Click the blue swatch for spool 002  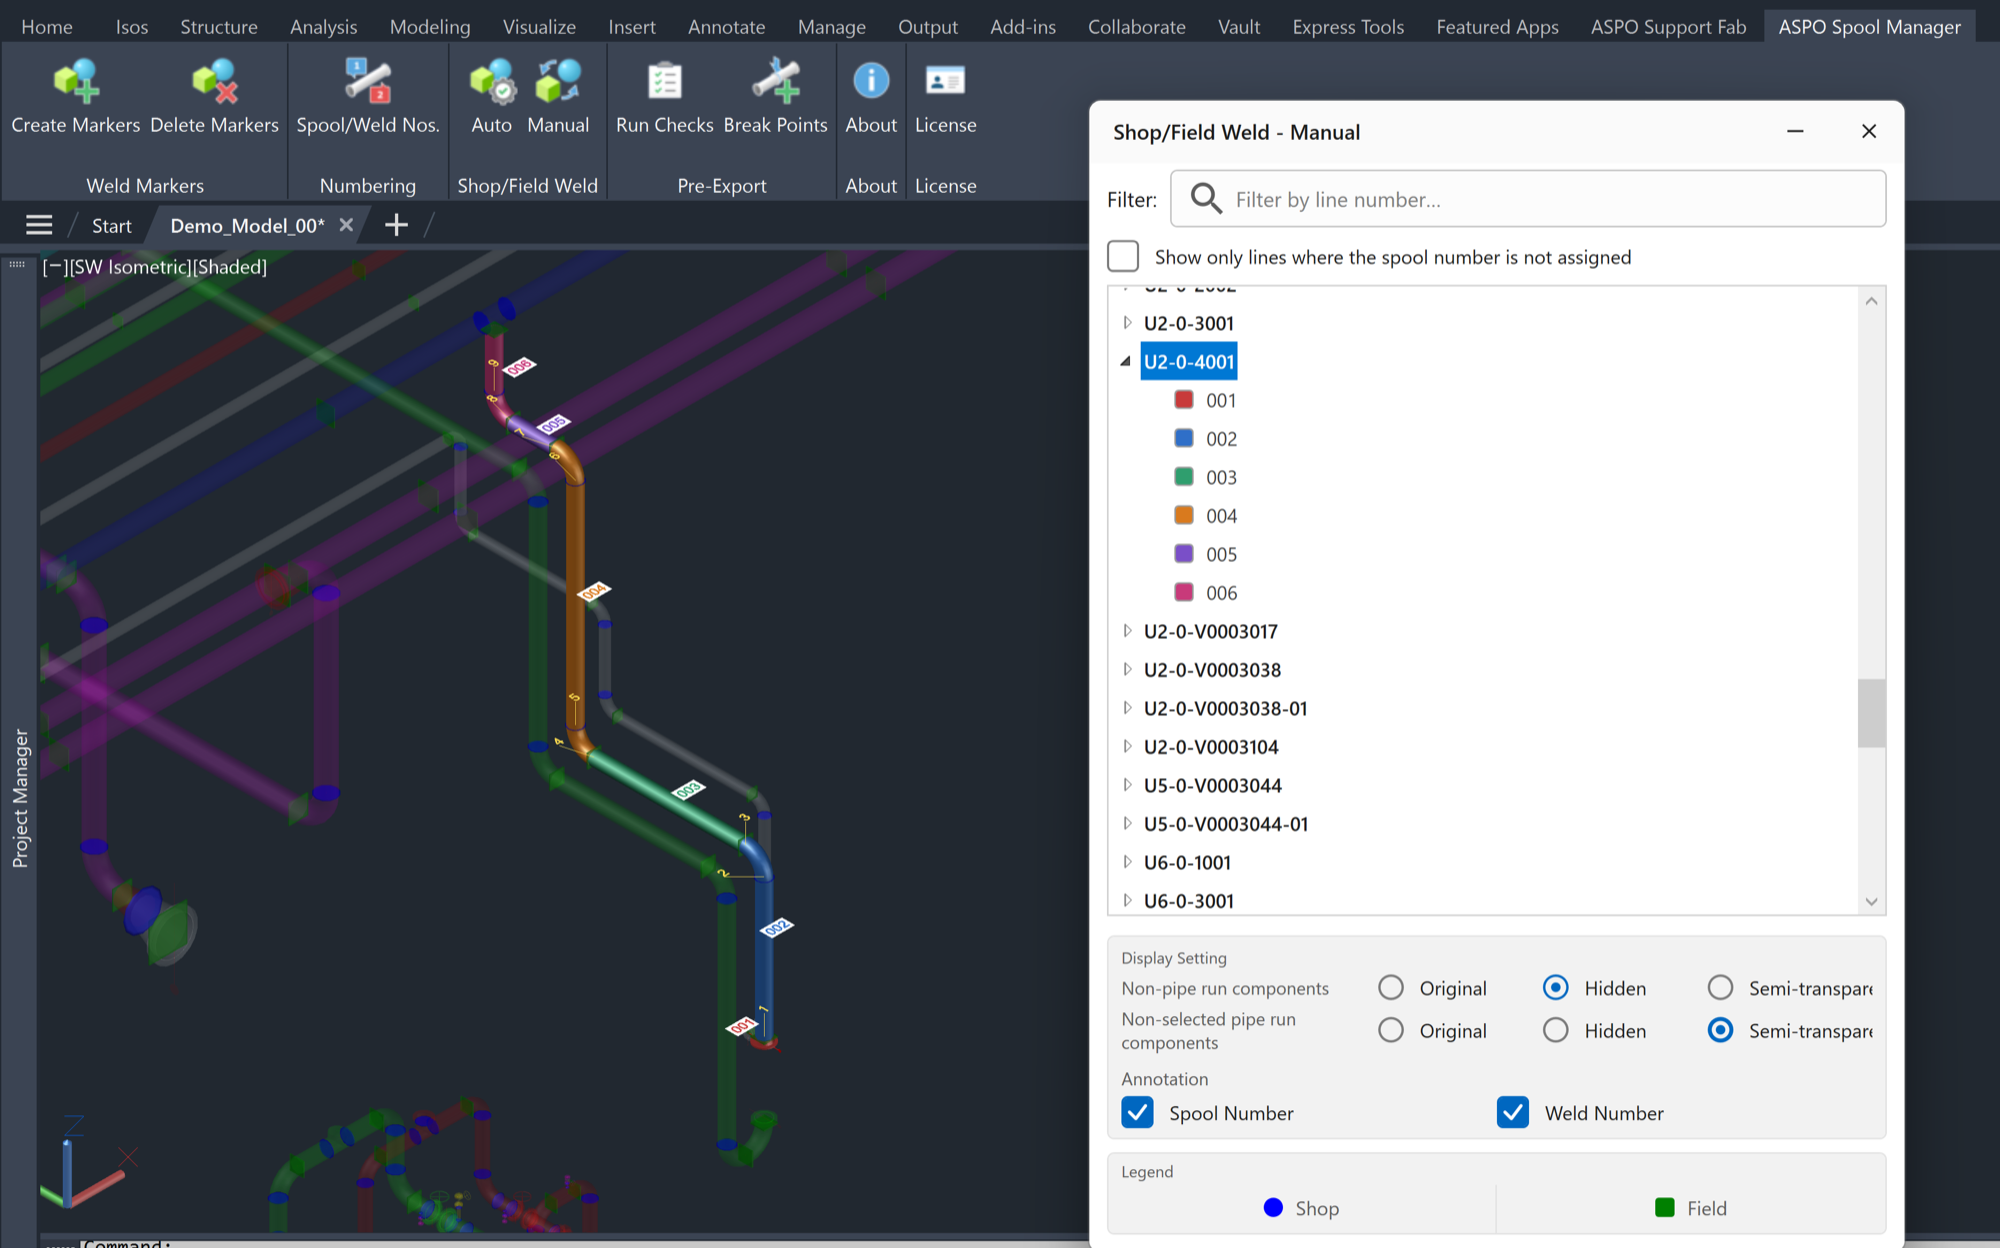tap(1184, 438)
